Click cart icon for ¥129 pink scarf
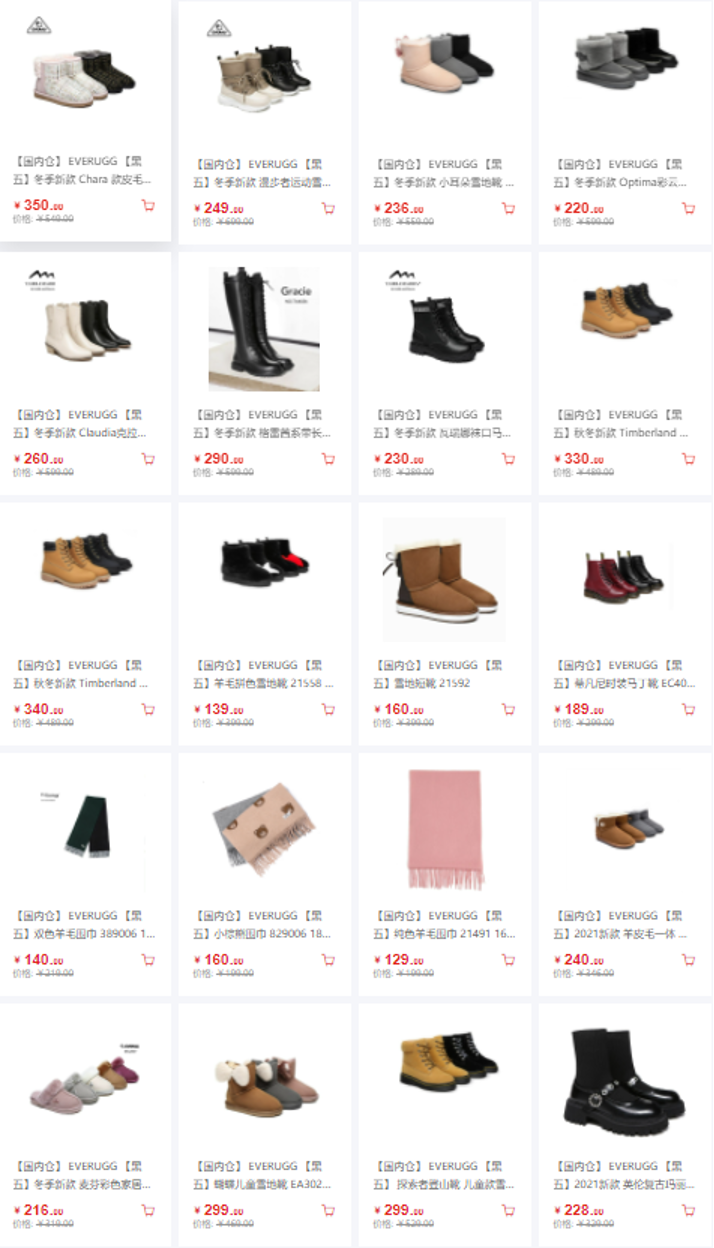 click(x=508, y=960)
